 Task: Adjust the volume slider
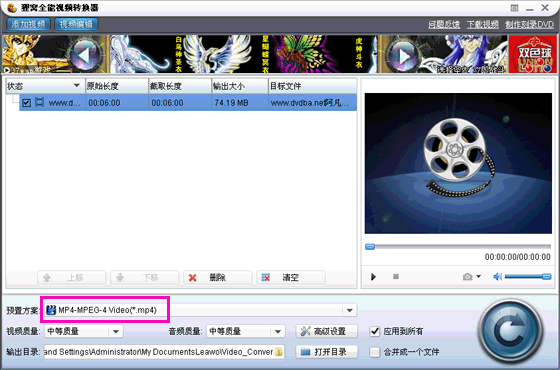click(x=528, y=276)
